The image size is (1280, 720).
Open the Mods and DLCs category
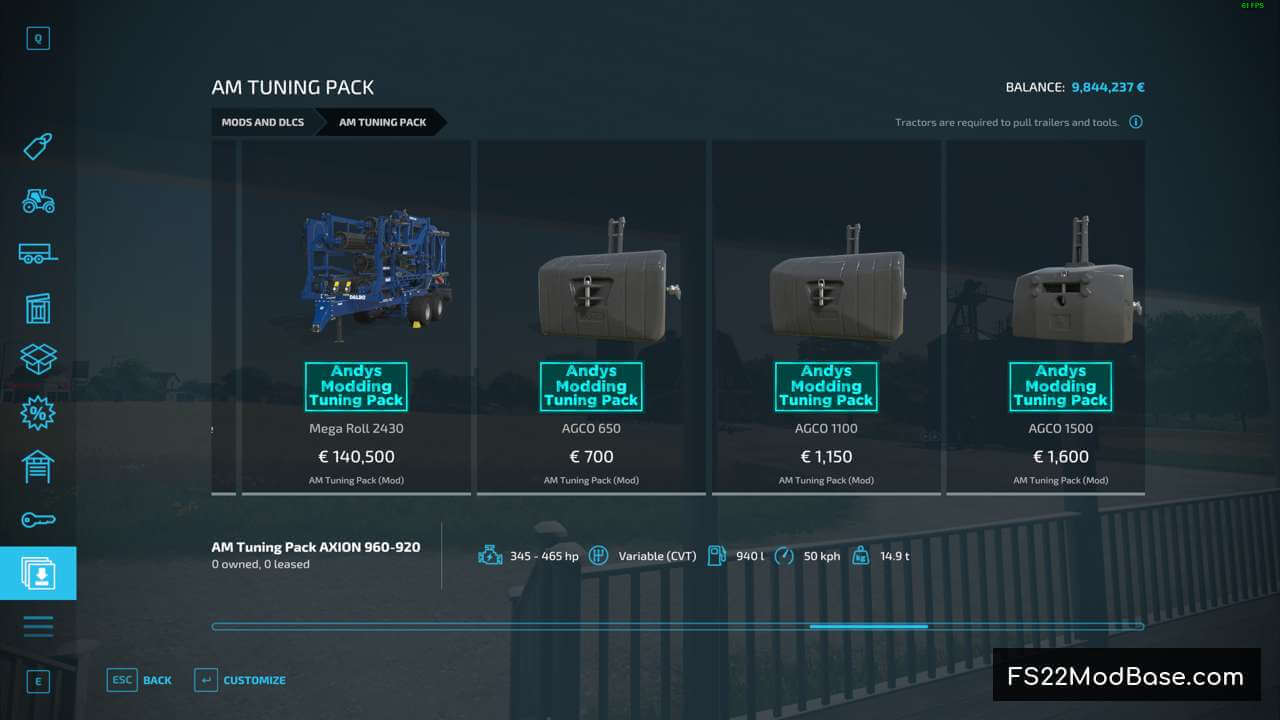pyautogui.click(x=38, y=572)
